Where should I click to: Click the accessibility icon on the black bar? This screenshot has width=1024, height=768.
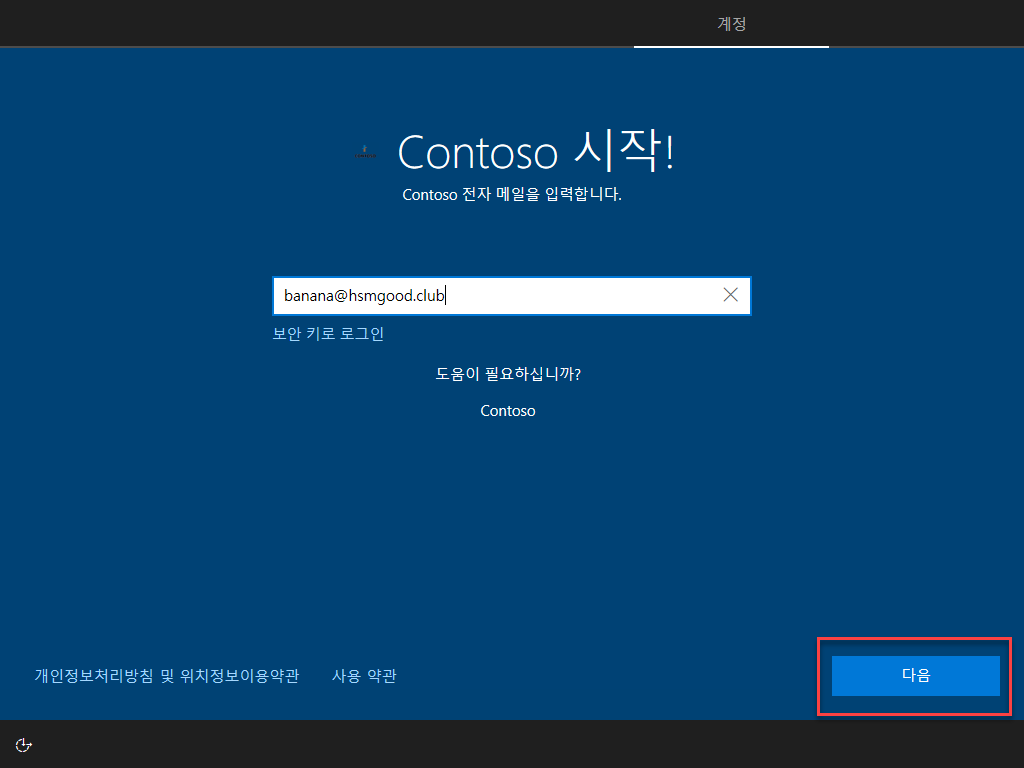point(23,744)
